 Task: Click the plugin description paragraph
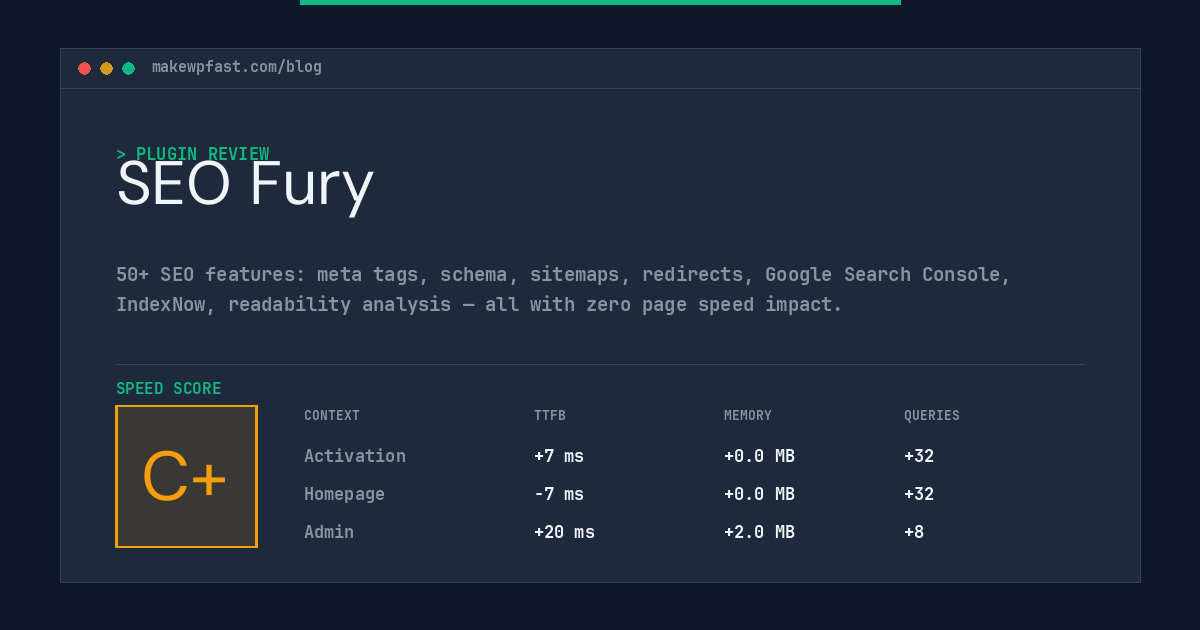coord(563,289)
